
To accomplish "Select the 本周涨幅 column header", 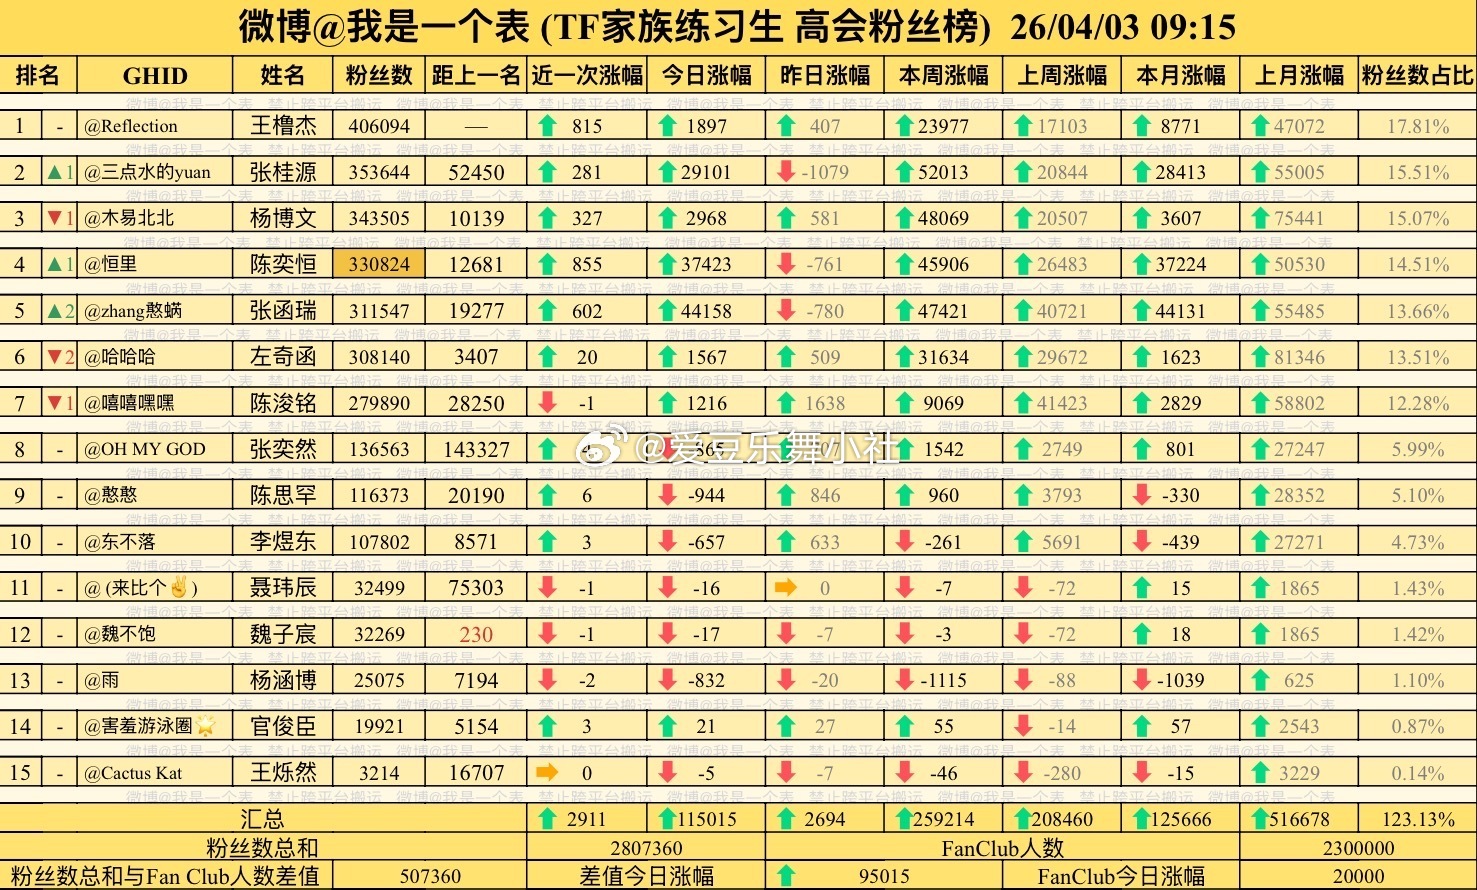I will (944, 75).
